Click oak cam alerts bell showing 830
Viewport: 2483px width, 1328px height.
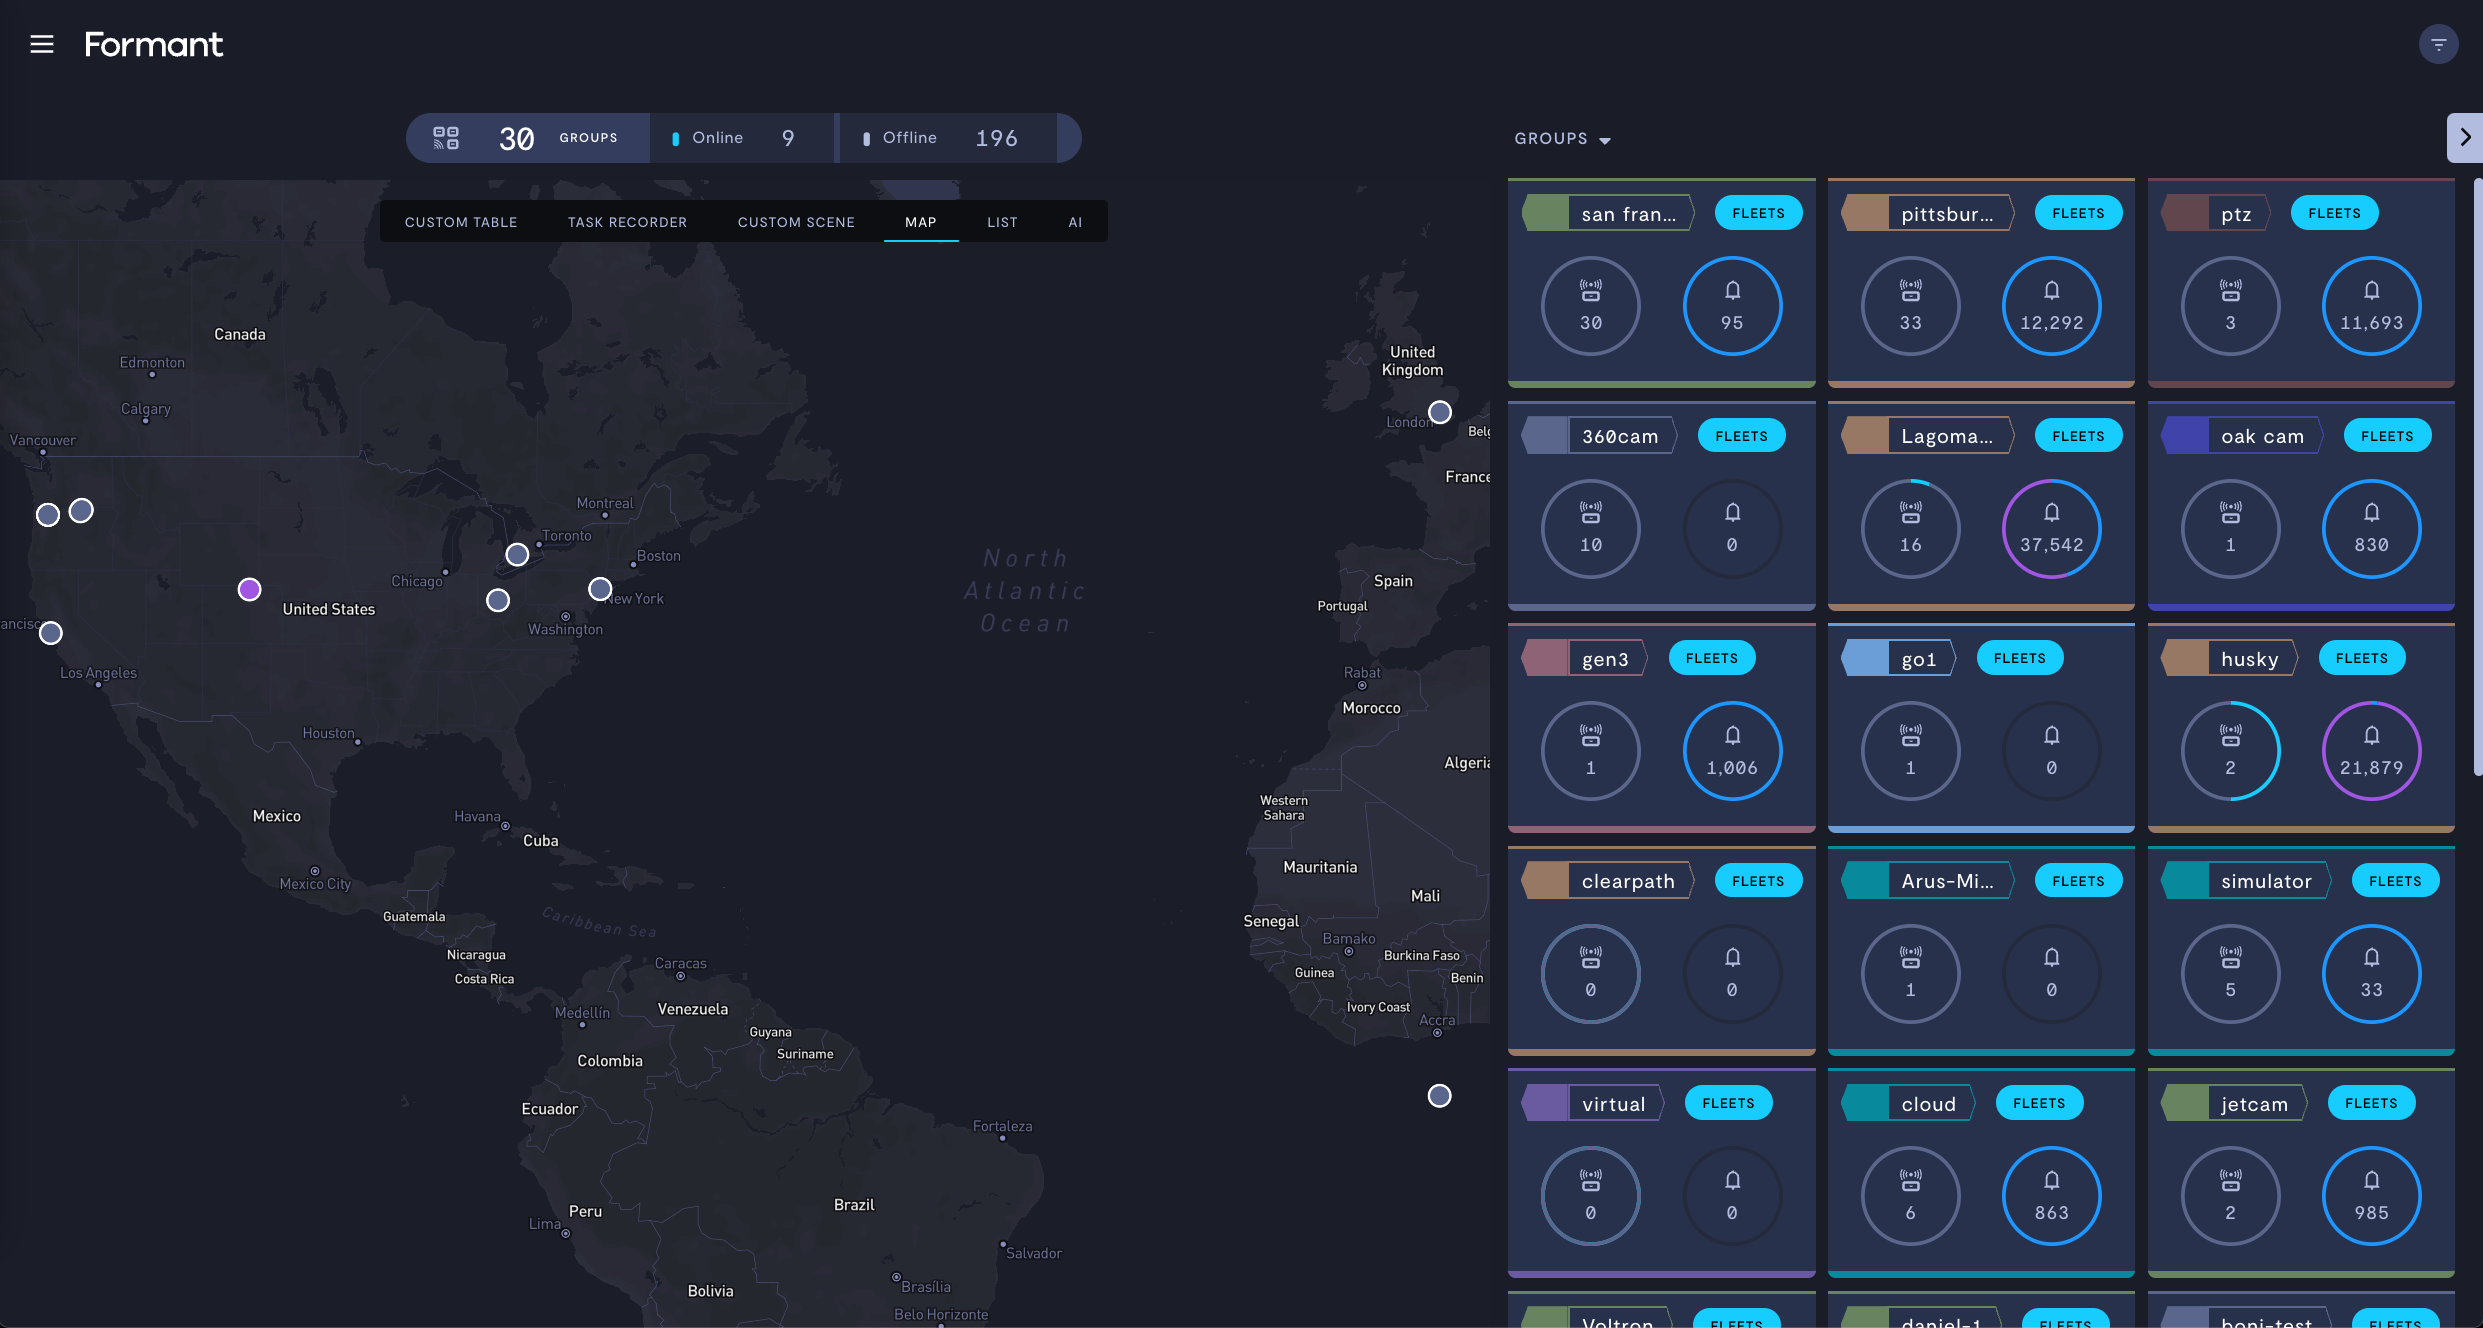[x=2371, y=529]
